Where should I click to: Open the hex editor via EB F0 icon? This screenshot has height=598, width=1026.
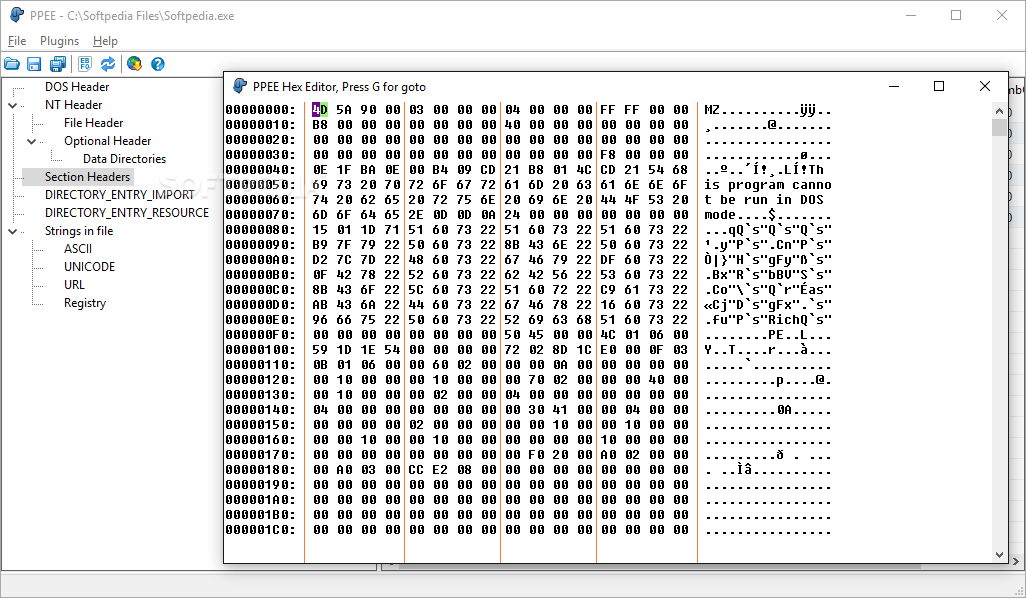click(84, 64)
